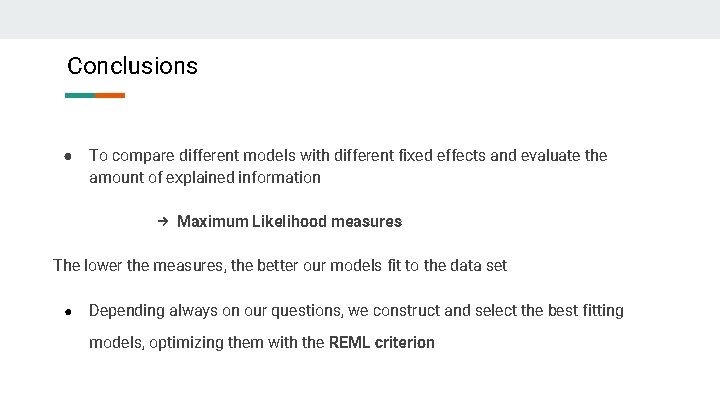Click the bold Maximum Likelihood measures text

click(289, 222)
